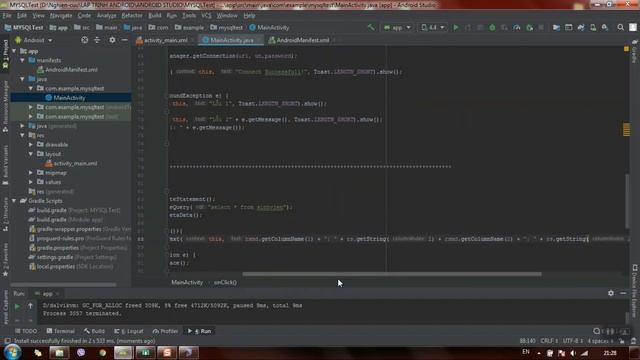
Task: Click the taskbar volume icon
Action: (x=573, y=353)
